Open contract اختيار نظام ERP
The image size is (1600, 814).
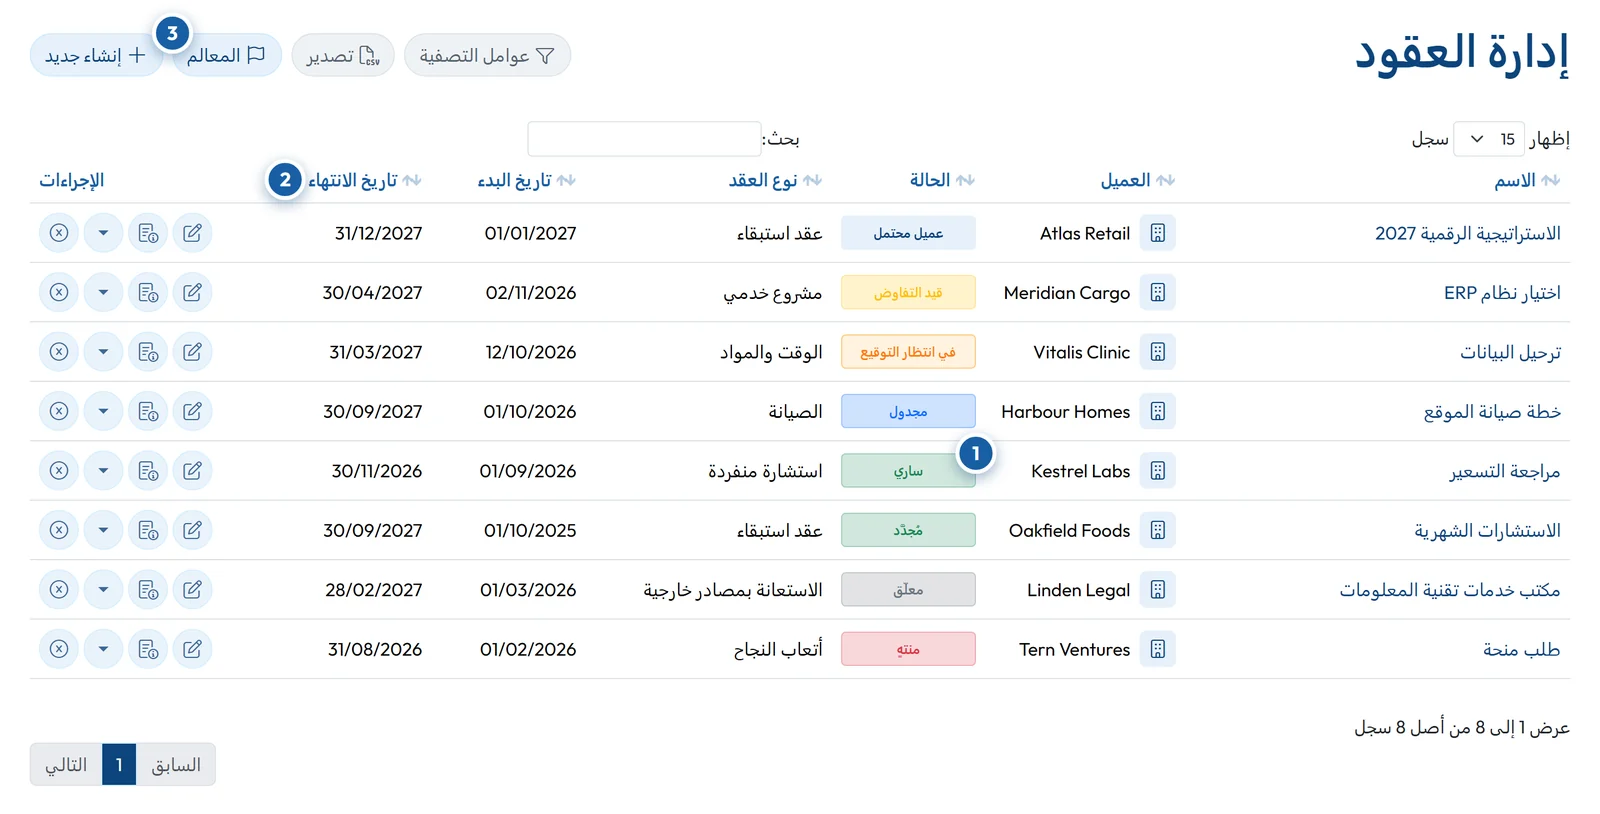[1502, 292]
